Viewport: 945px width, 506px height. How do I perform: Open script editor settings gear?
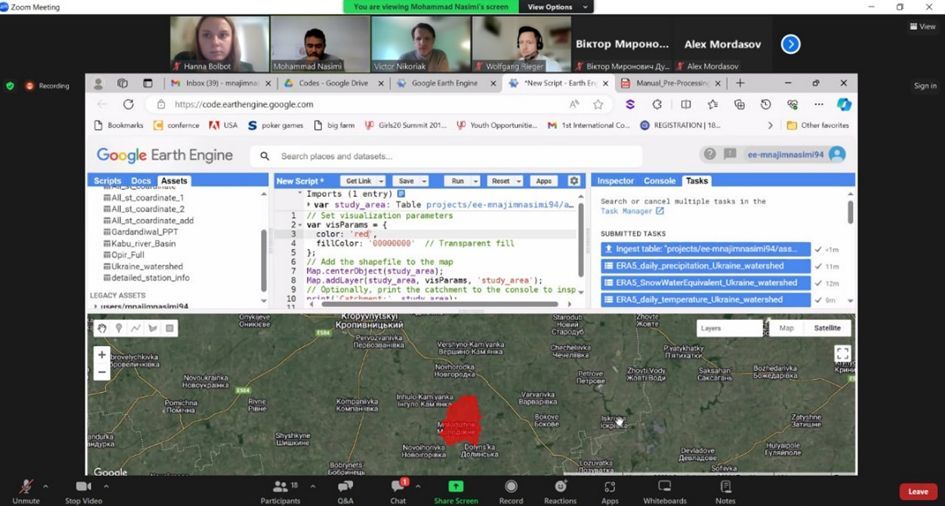(x=574, y=181)
